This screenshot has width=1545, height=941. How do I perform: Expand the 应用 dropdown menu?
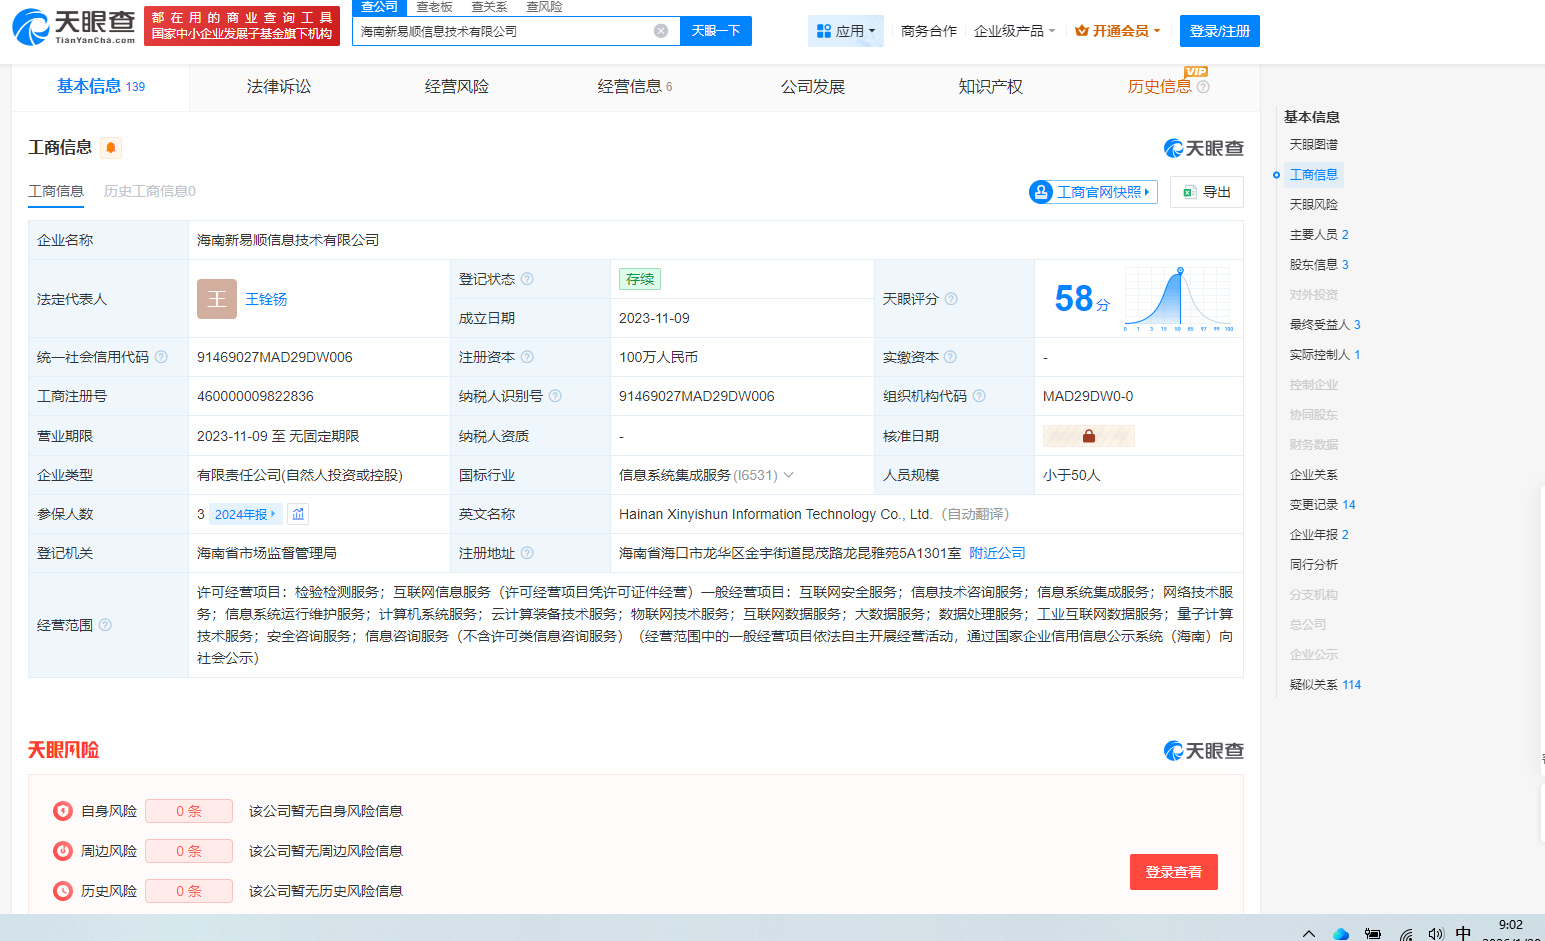[x=845, y=31]
